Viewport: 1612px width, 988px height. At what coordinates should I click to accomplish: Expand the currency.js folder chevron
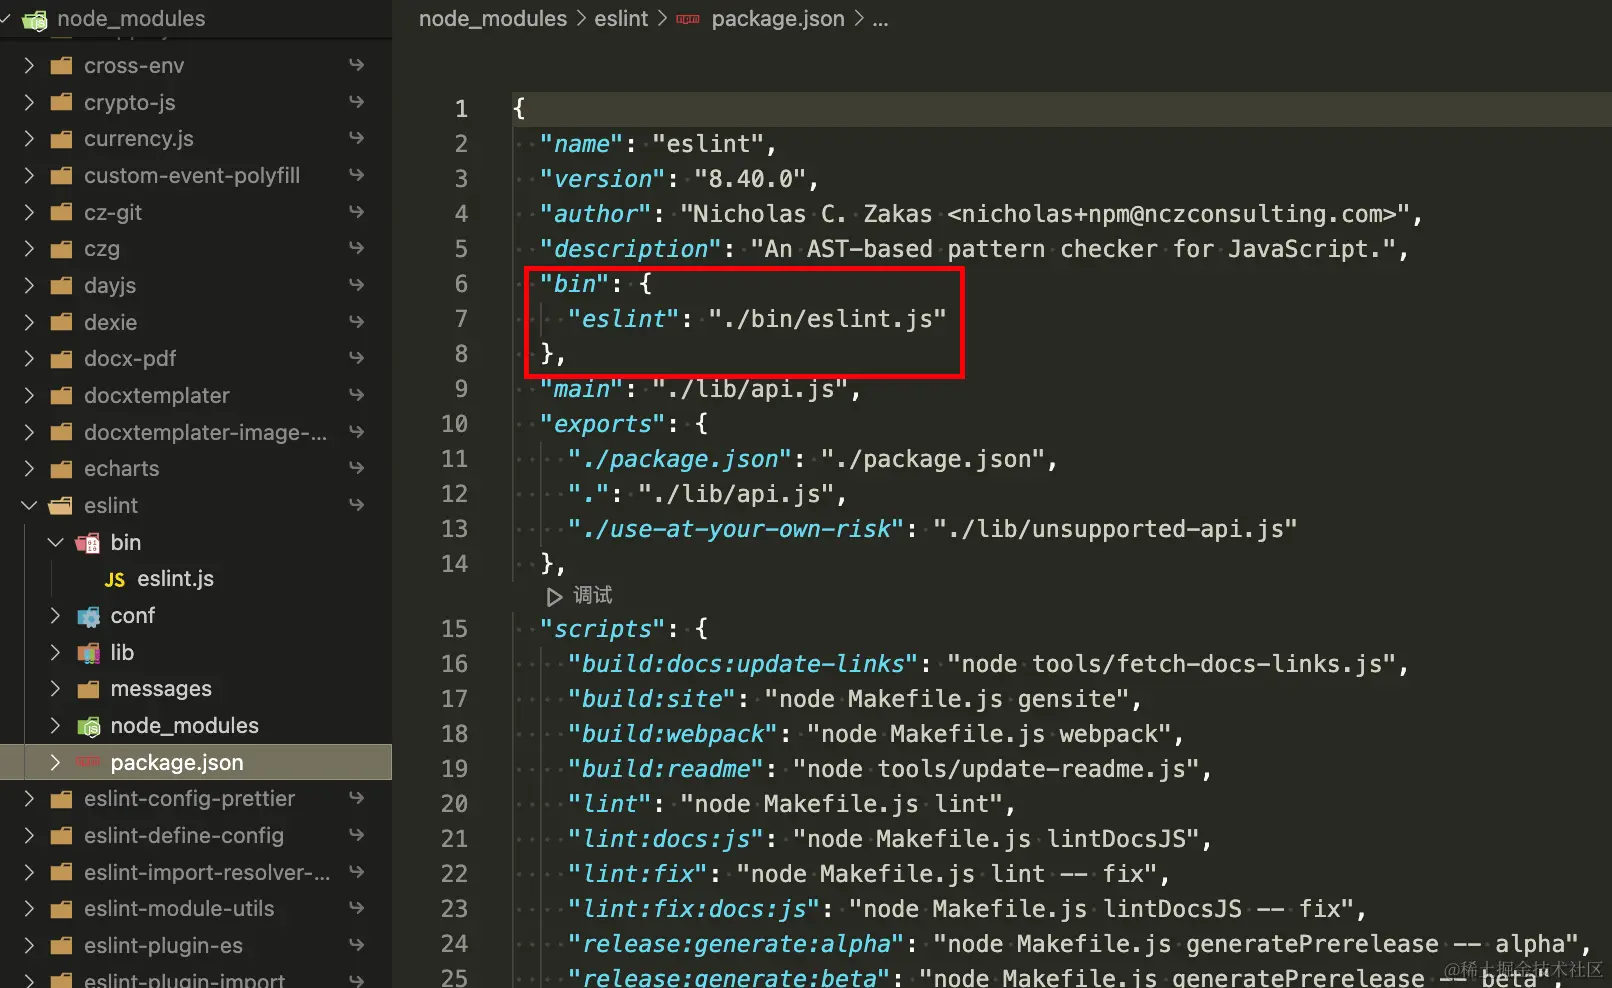29,138
